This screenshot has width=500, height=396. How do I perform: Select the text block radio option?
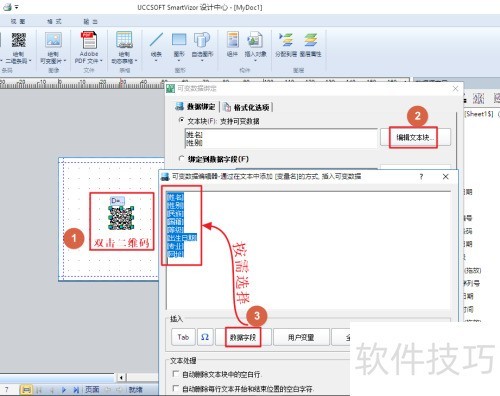tap(181, 120)
